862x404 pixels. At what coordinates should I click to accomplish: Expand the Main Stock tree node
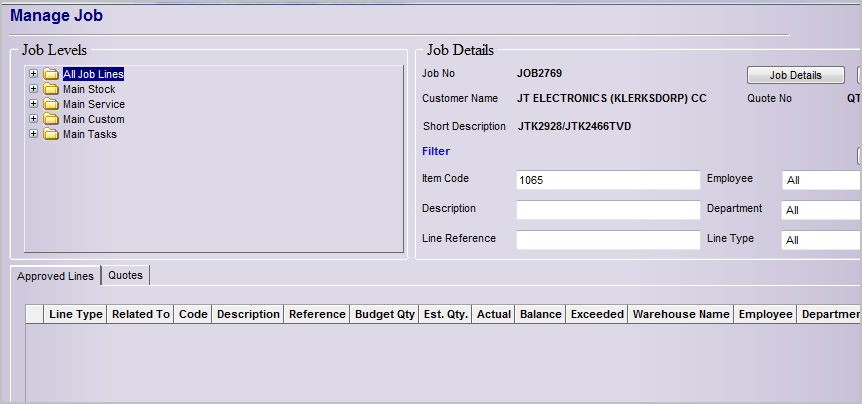tap(34, 89)
